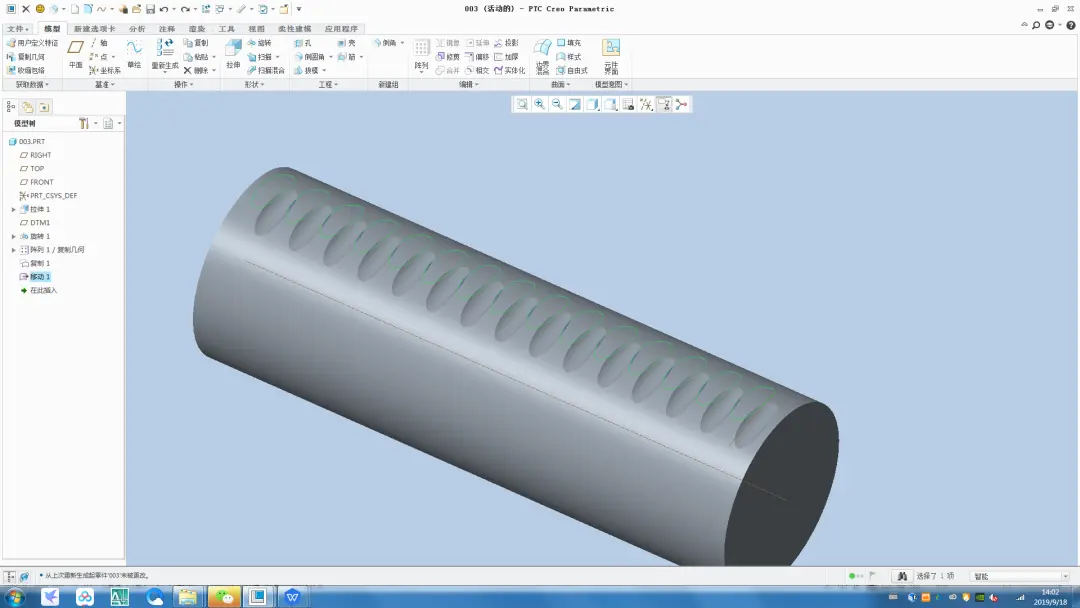This screenshot has height=608, width=1080.
Task: Select the 拉伸 (Extrude) tool in ribbon
Action: click(233, 54)
